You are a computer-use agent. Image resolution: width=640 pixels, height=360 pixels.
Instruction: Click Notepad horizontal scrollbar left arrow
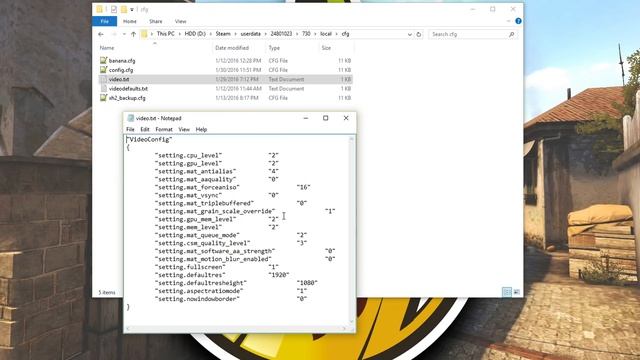128,328
